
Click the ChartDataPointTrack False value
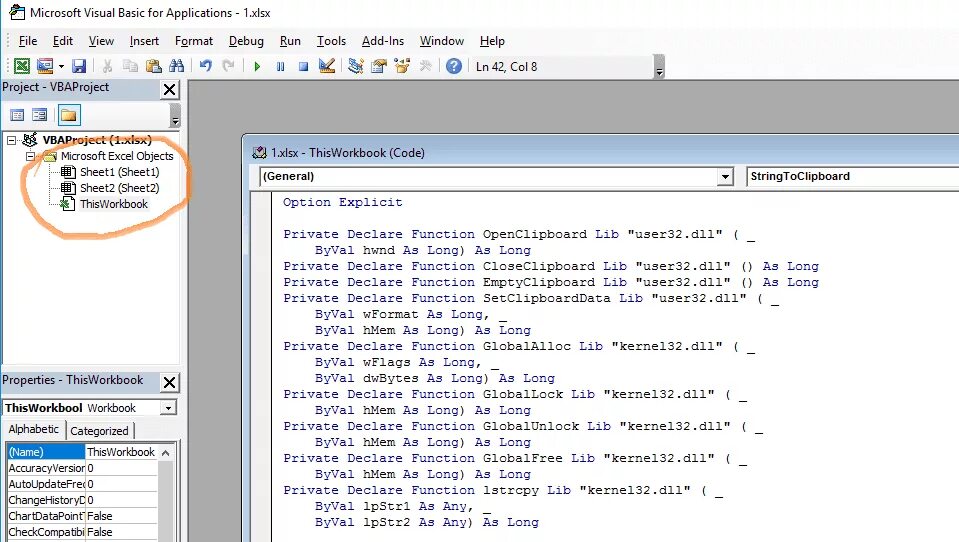(x=121, y=516)
